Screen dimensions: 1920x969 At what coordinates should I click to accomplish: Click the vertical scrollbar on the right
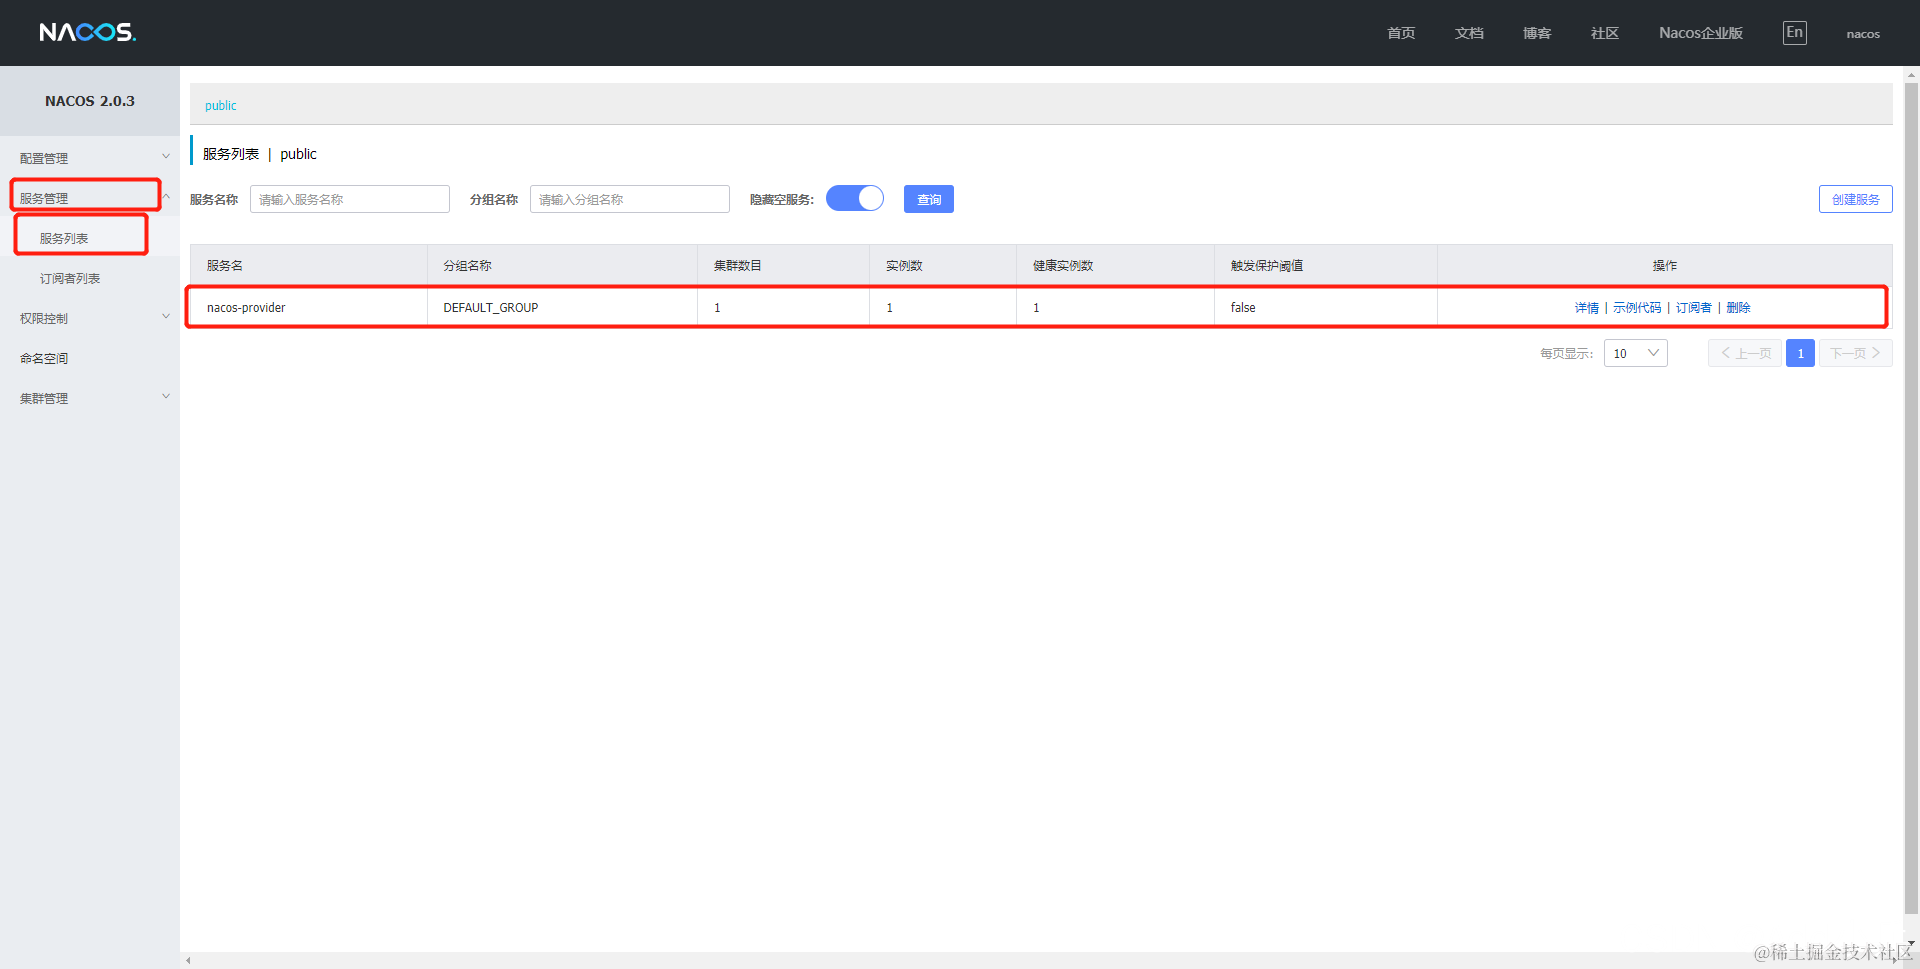coord(1911,500)
